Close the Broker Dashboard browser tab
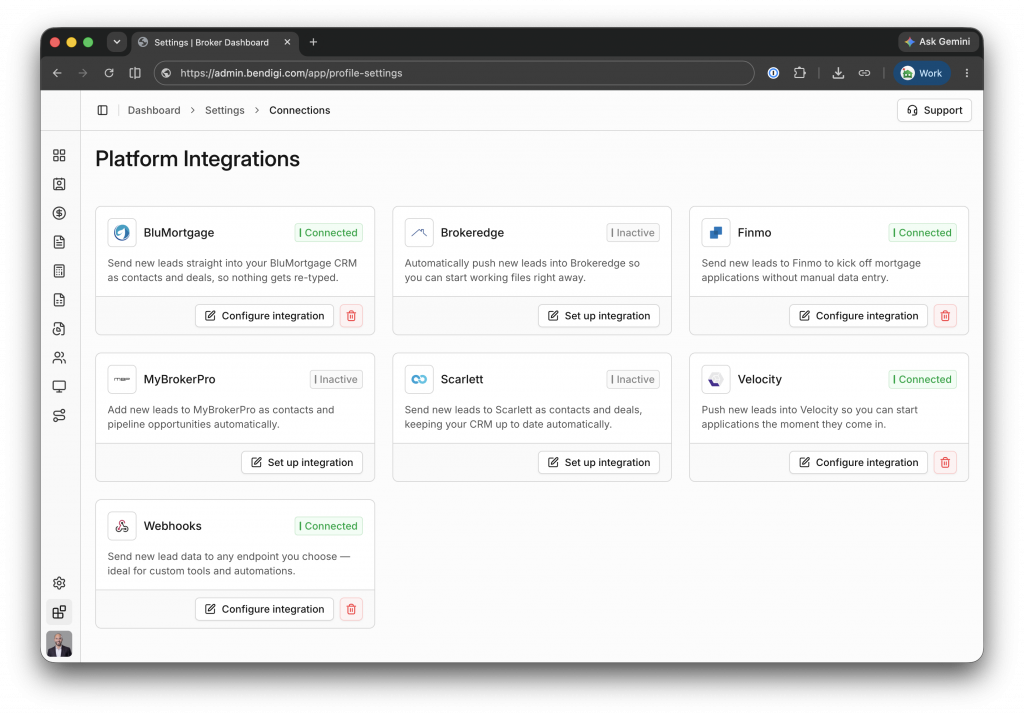1024x716 pixels. [287, 42]
